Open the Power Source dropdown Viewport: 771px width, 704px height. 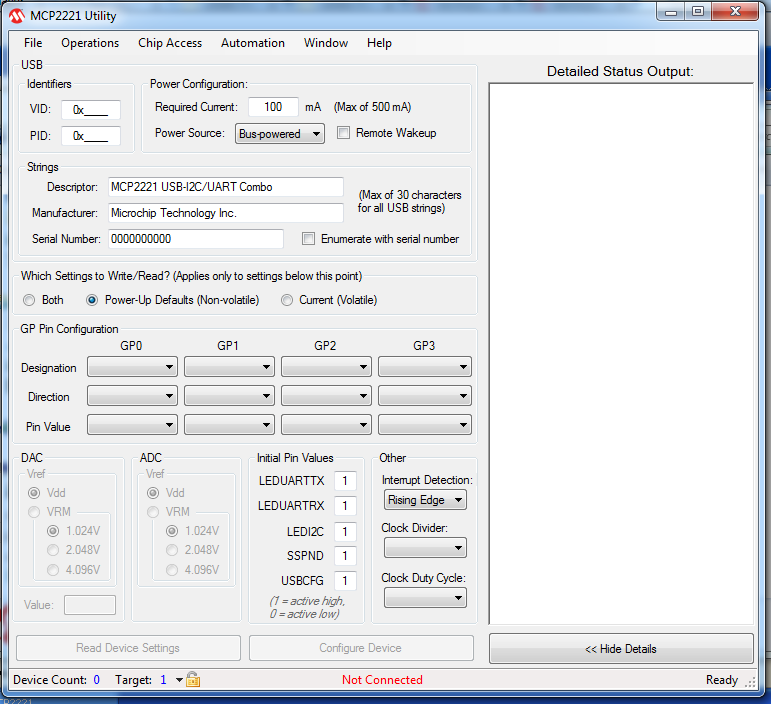(x=280, y=134)
